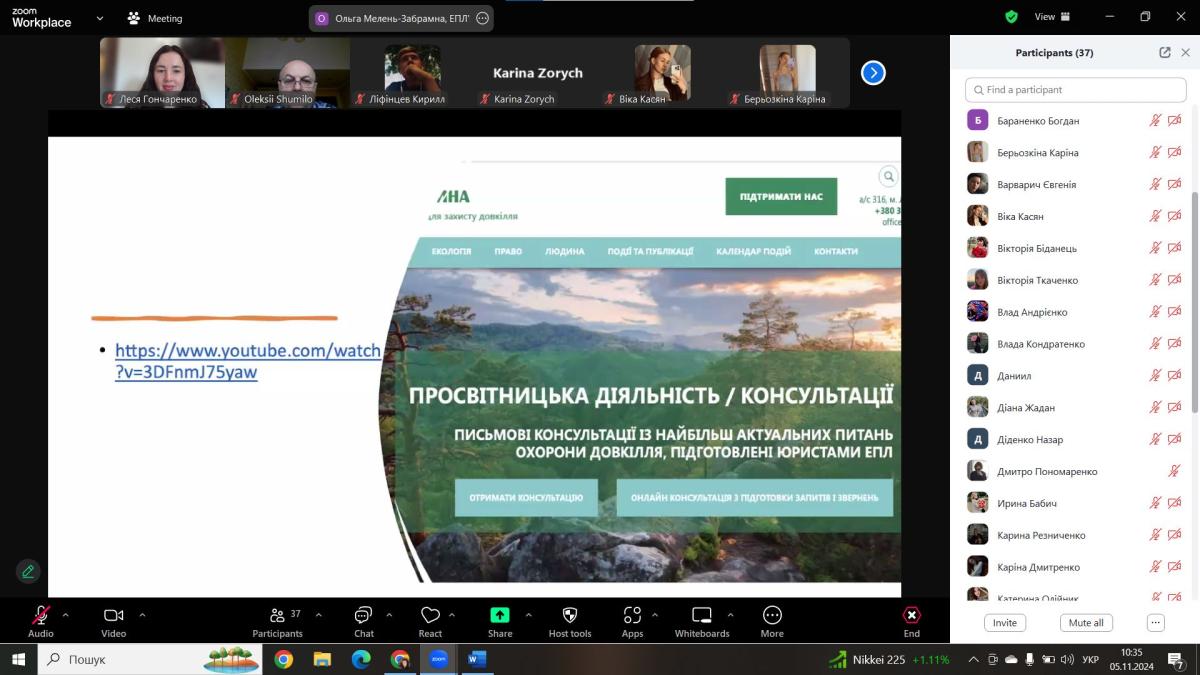Expand the React options arrow
Image resolution: width=1200 pixels, height=675 pixels.
(452, 615)
